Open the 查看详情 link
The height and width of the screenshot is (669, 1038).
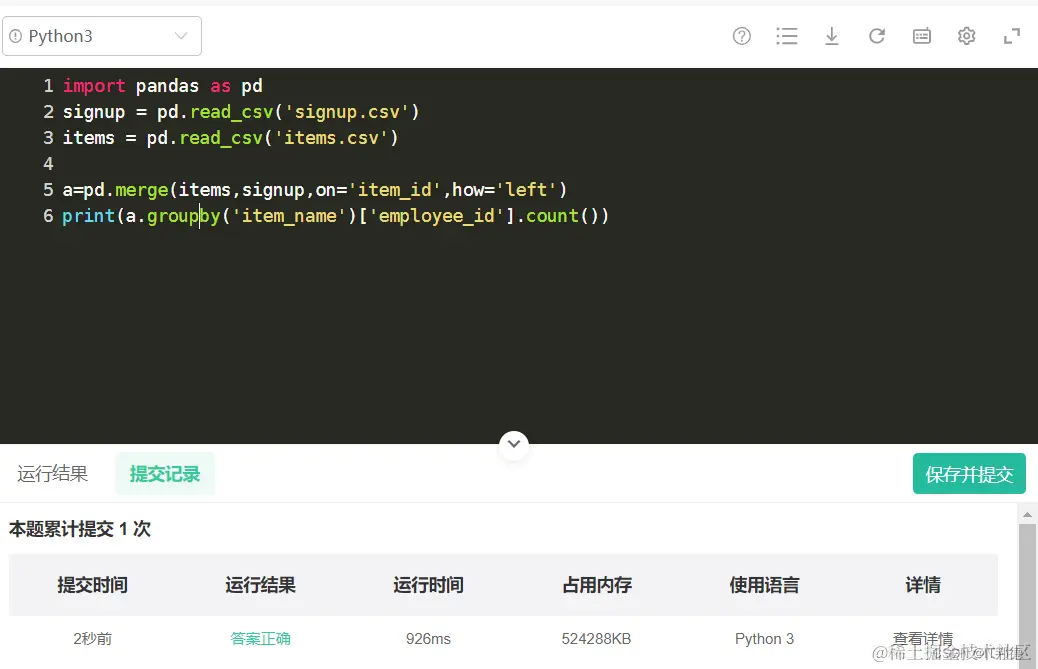923,639
